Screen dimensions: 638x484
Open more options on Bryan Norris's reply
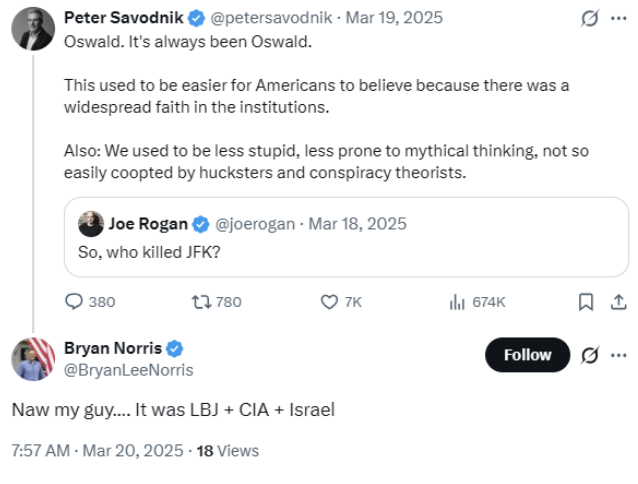619,355
